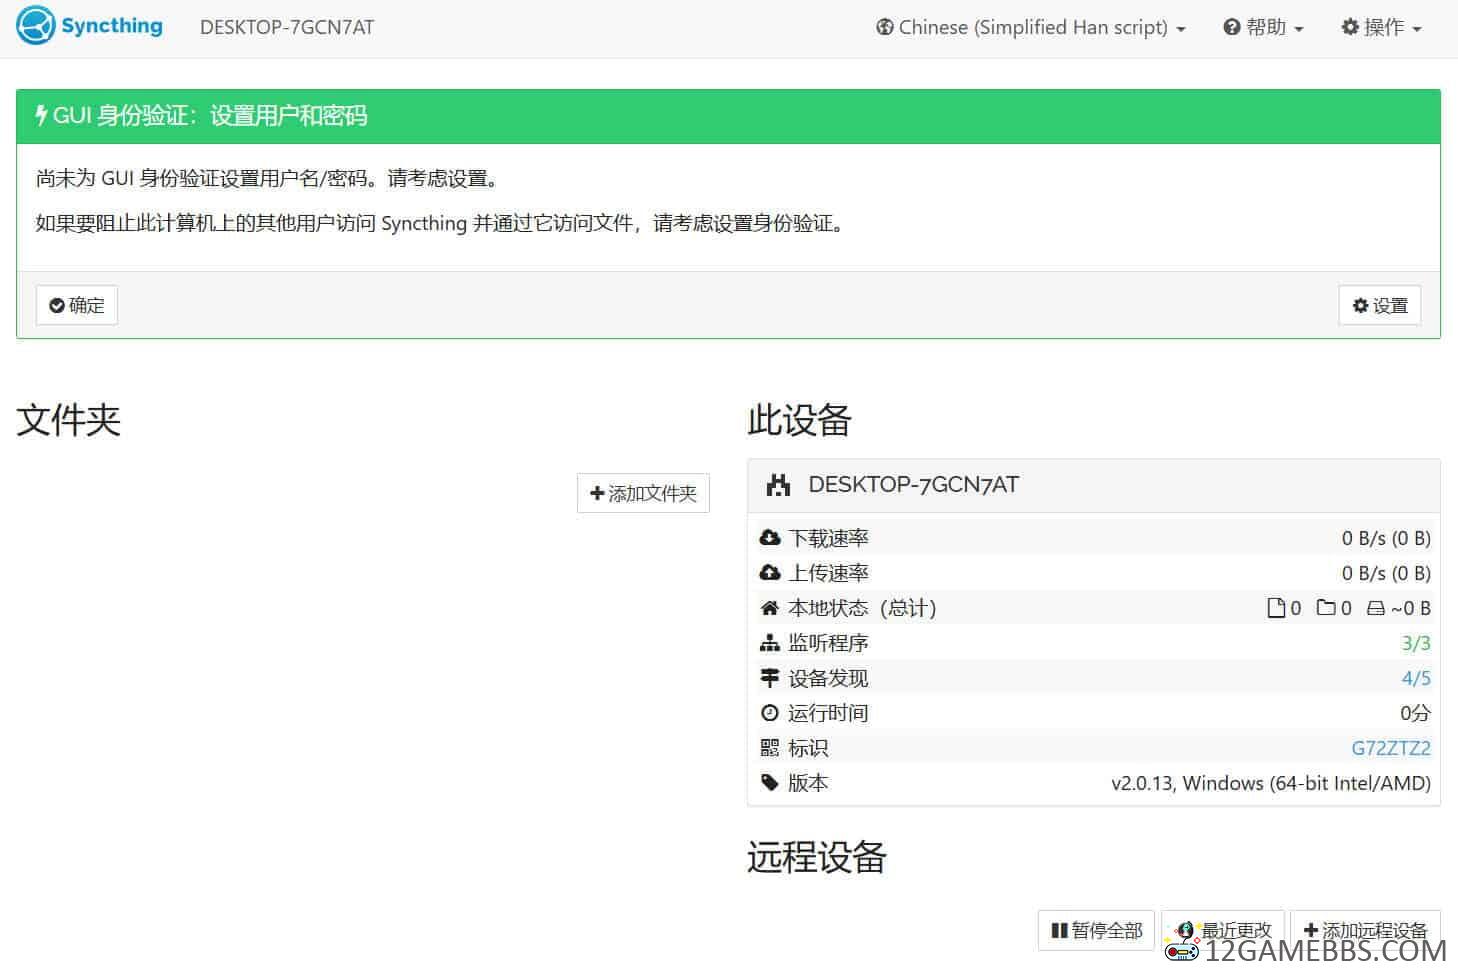Click the gear icon on the notice 设置 button

point(1360,305)
